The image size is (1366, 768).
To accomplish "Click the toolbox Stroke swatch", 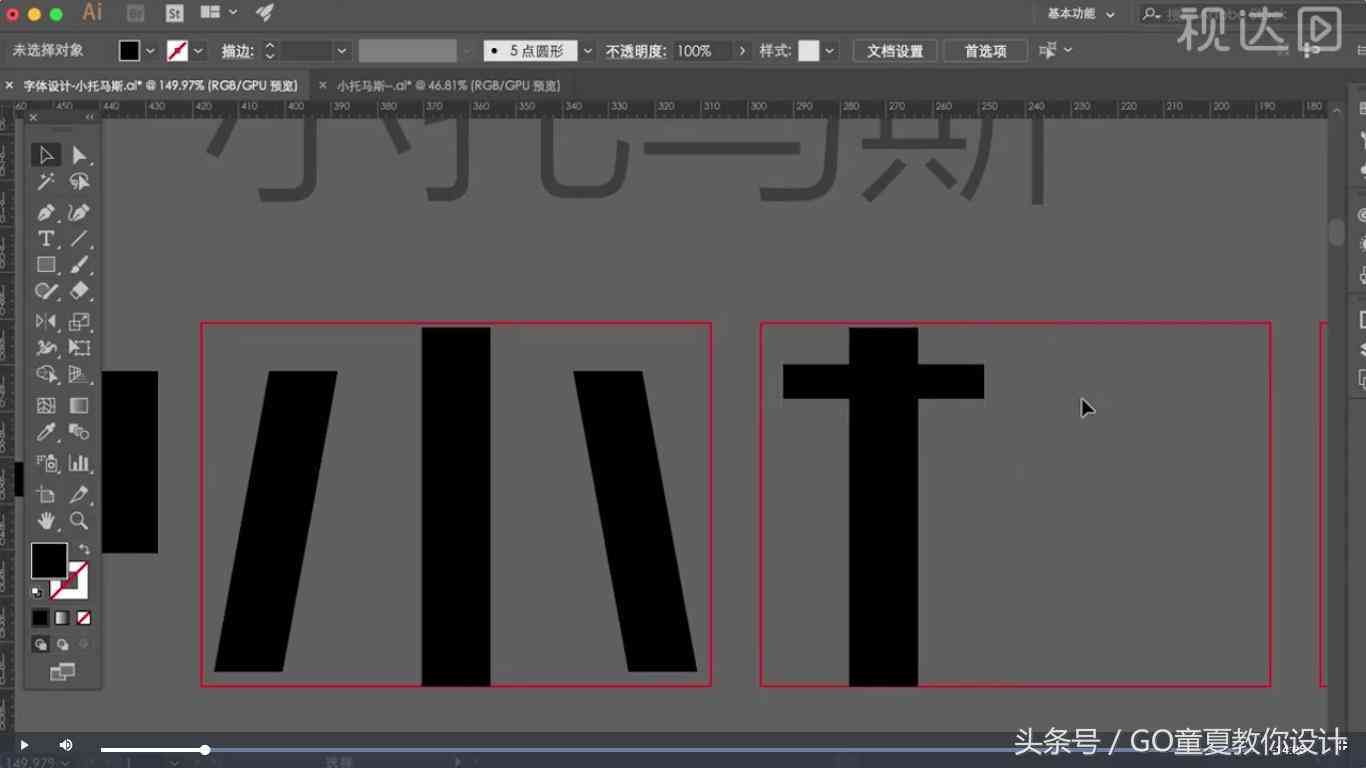I will point(76,586).
